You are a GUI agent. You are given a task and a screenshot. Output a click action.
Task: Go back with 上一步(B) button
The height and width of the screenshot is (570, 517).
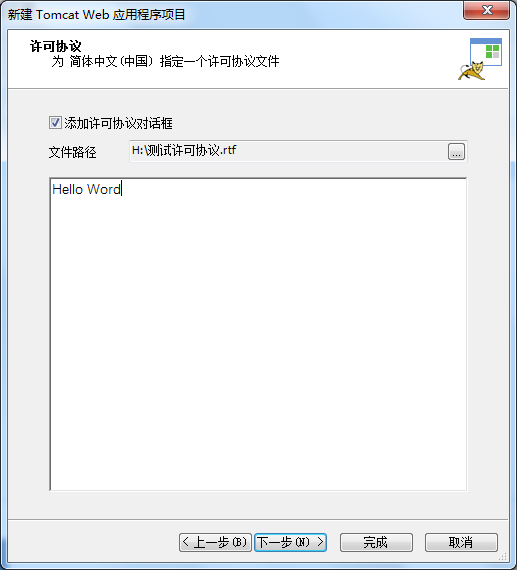(215, 542)
